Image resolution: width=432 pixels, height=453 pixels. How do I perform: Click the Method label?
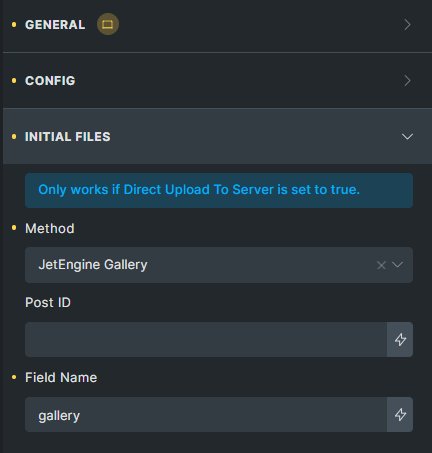(x=50, y=229)
